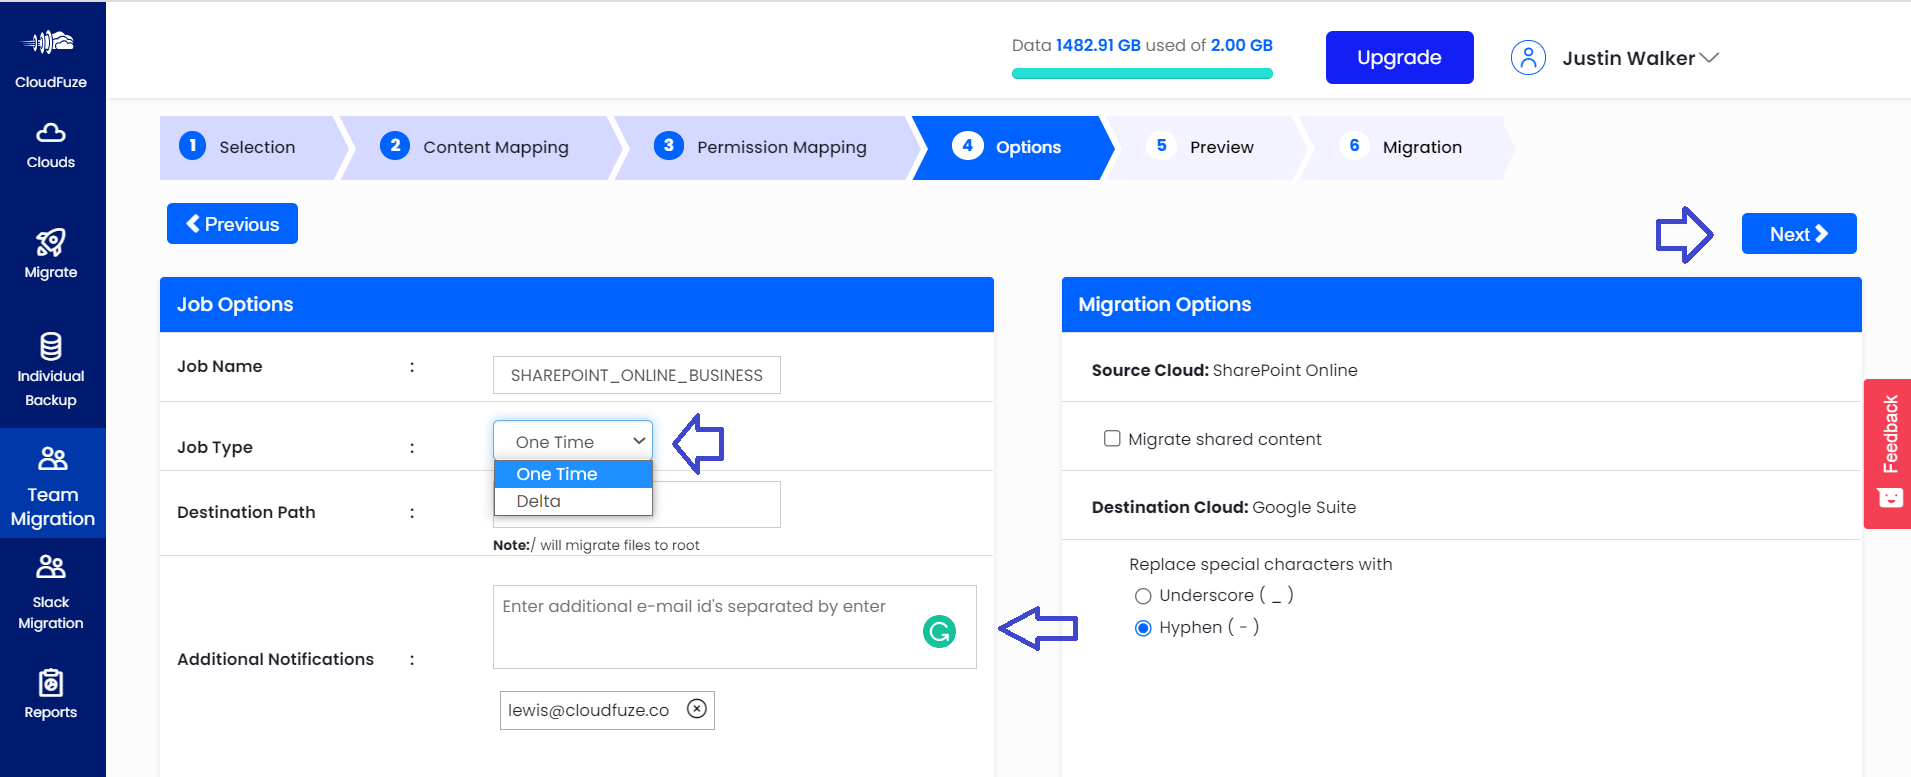
Task: Open the Migrate rocket icon
Action: coord(50,254)
